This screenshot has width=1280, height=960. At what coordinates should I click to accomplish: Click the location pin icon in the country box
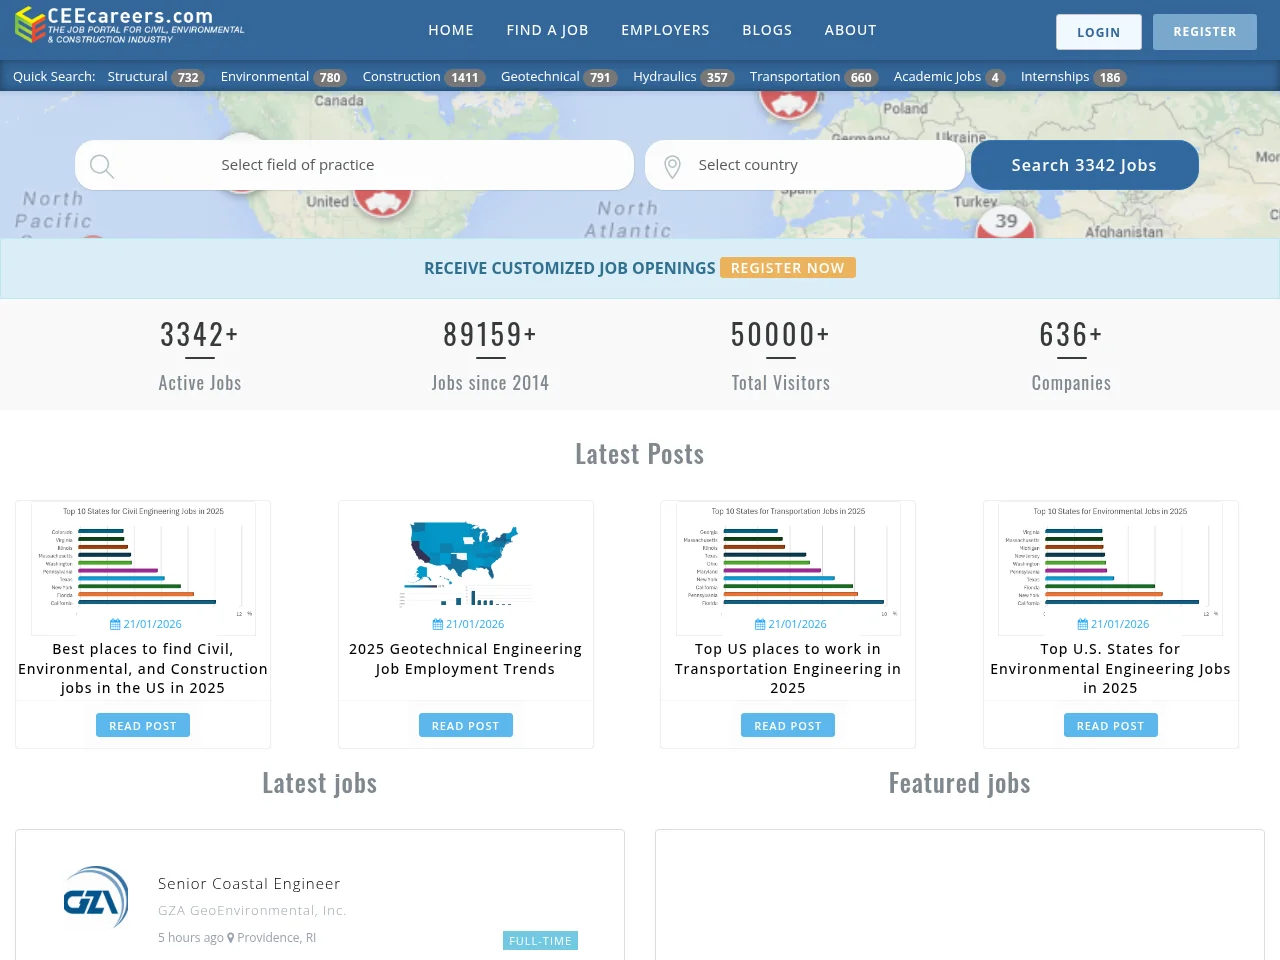pos(673,167)
